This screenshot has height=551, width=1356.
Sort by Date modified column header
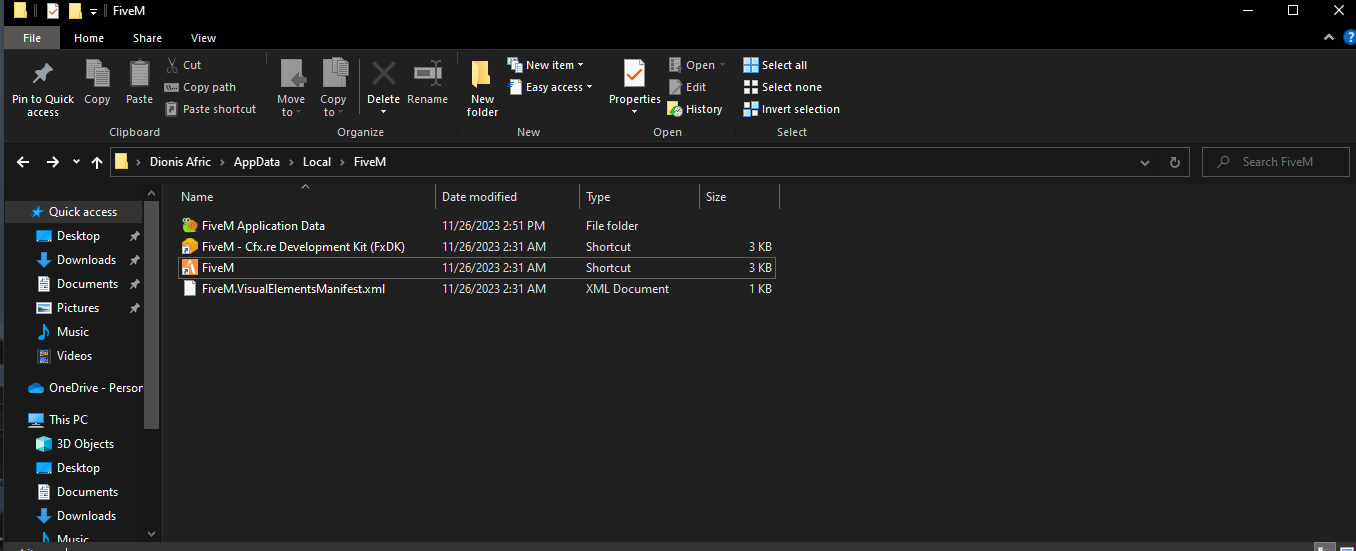[x=507, y=197]
